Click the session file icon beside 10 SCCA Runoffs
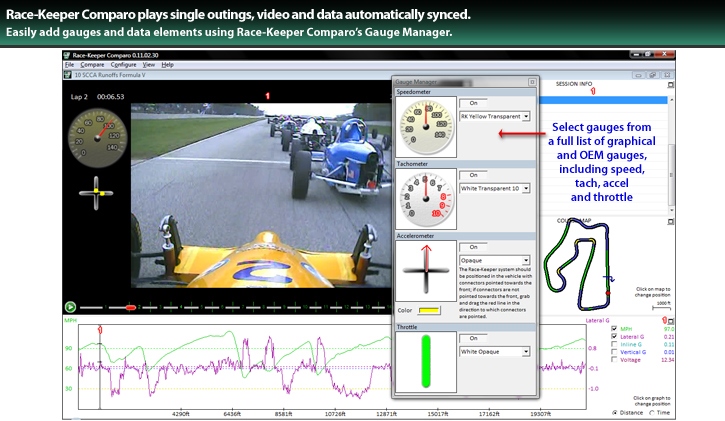 [x=68, y=75]
